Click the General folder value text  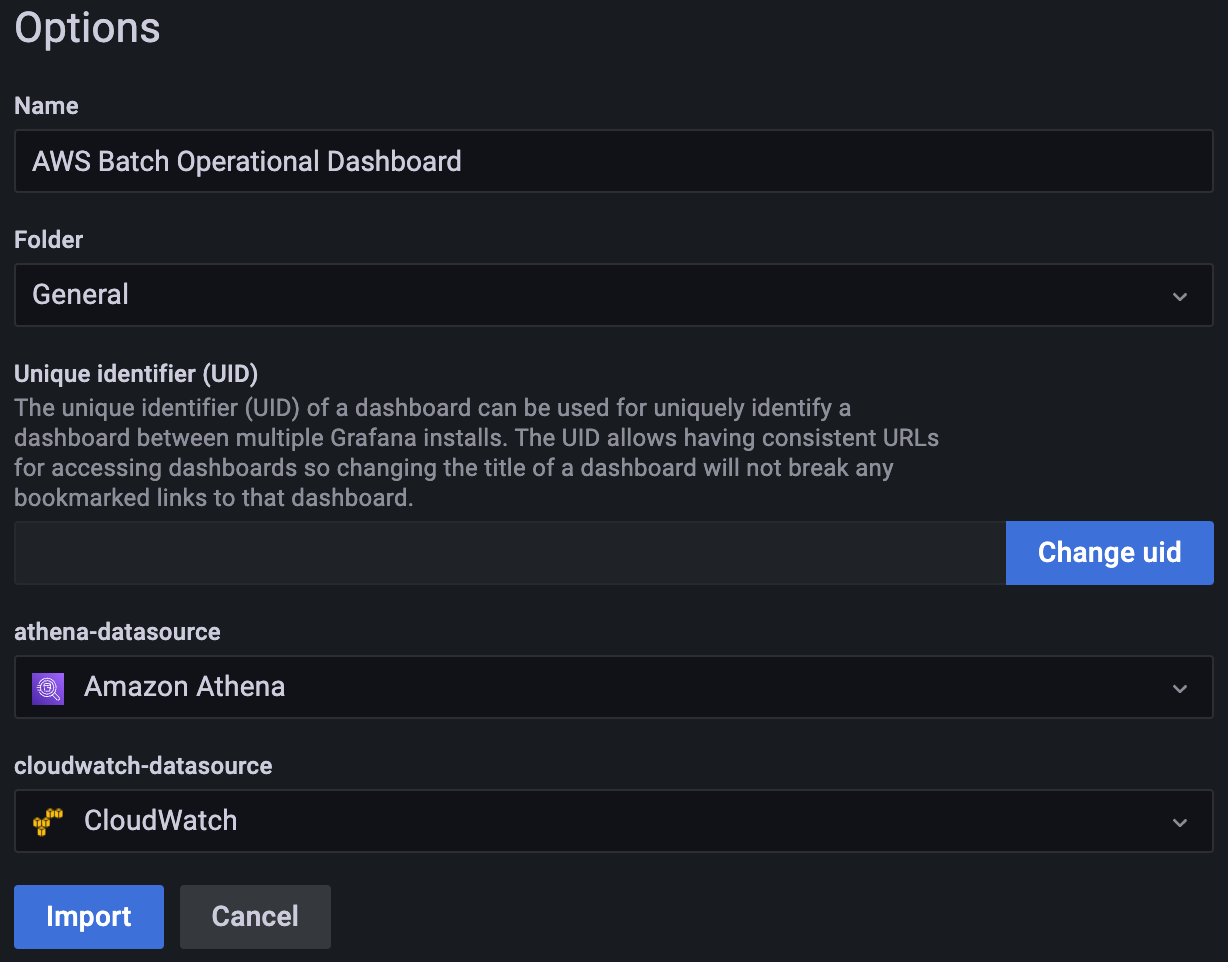coord(80,295)
